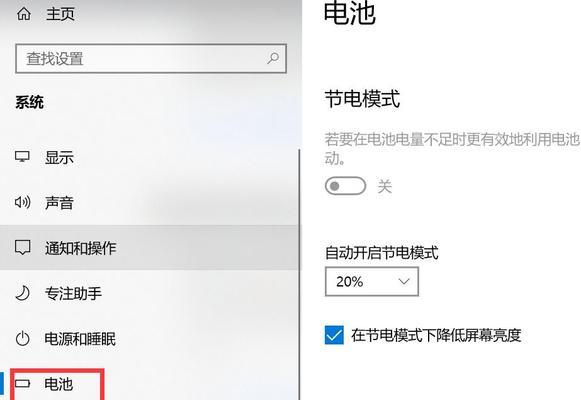Turn on the 节电模式 toggle switch
This screenshot has height=400, width=581.
click(x=345, y=186)
